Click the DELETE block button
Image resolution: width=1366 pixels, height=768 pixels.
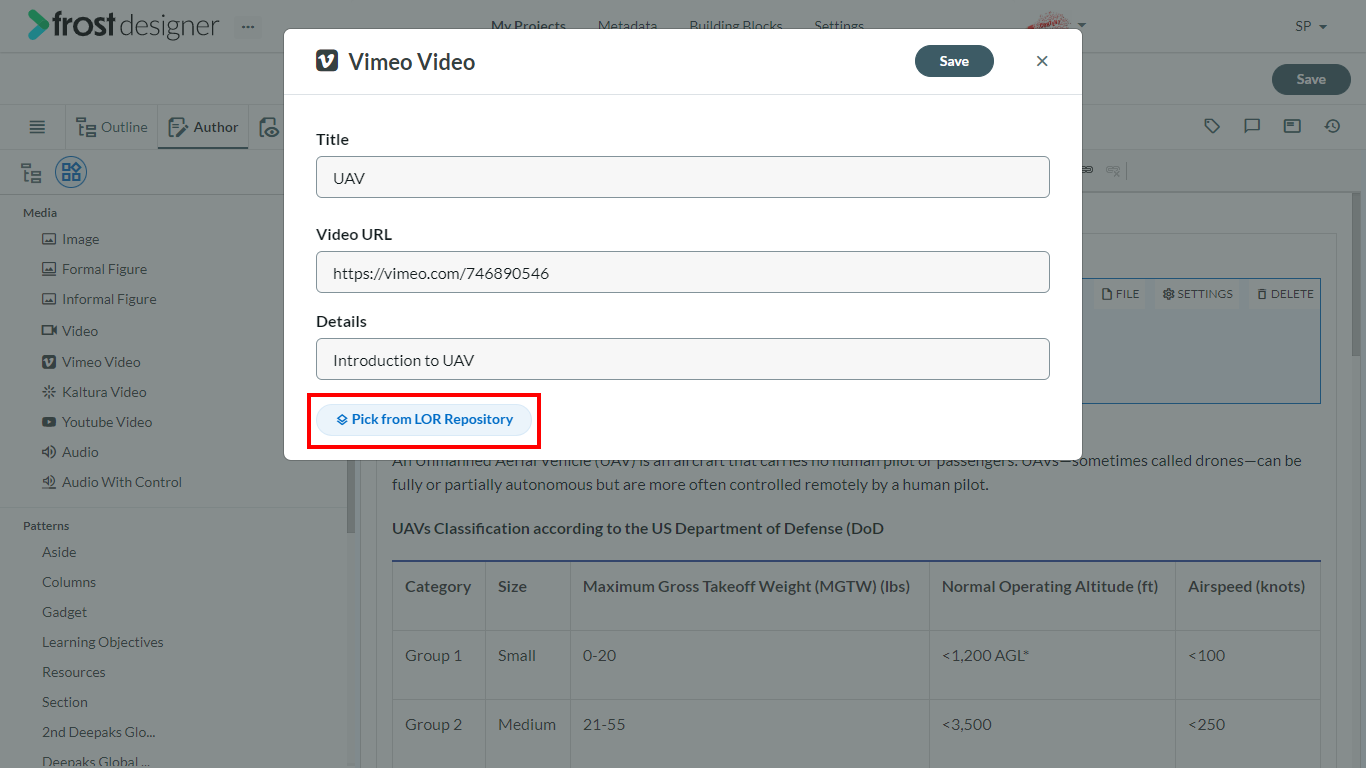1286,294
